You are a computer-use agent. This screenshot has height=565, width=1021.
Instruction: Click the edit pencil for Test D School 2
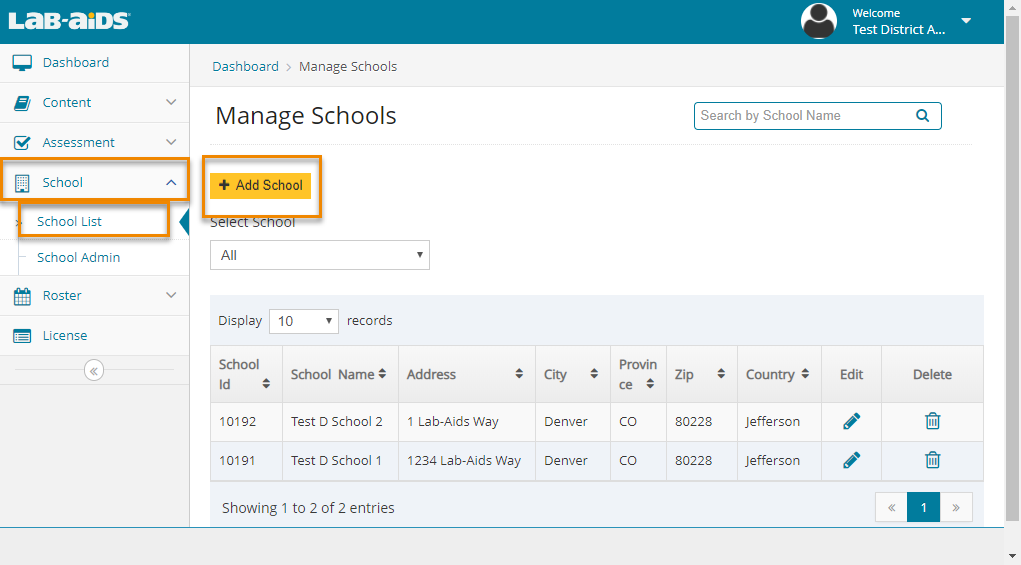pyautogui.click(x=851, y=421)
